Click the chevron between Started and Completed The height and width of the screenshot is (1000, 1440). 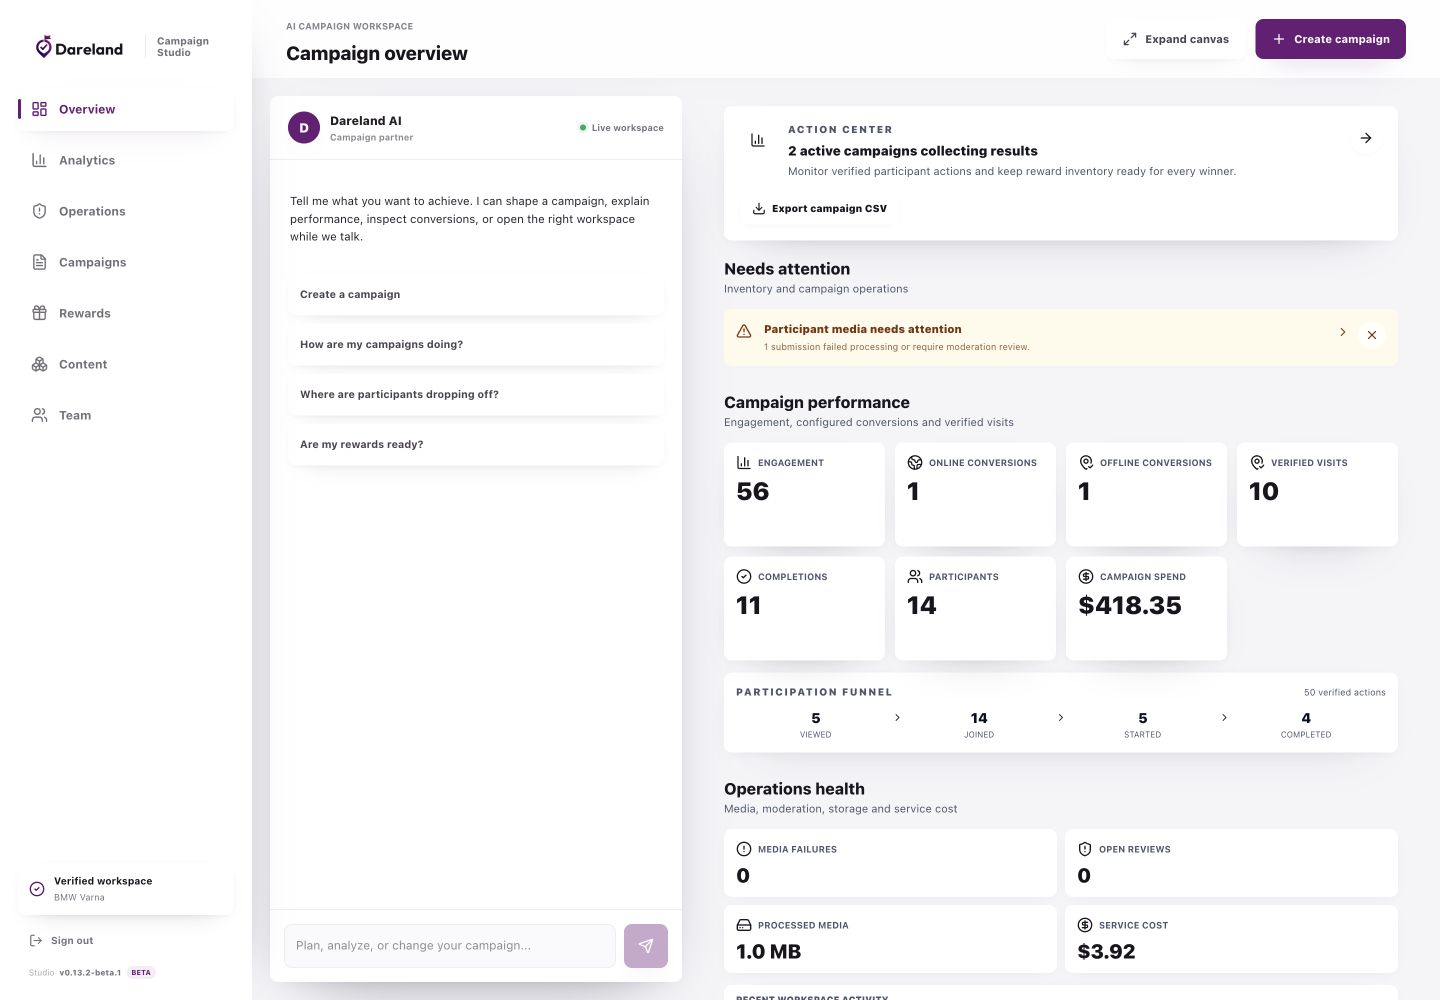click(1225, 718)
